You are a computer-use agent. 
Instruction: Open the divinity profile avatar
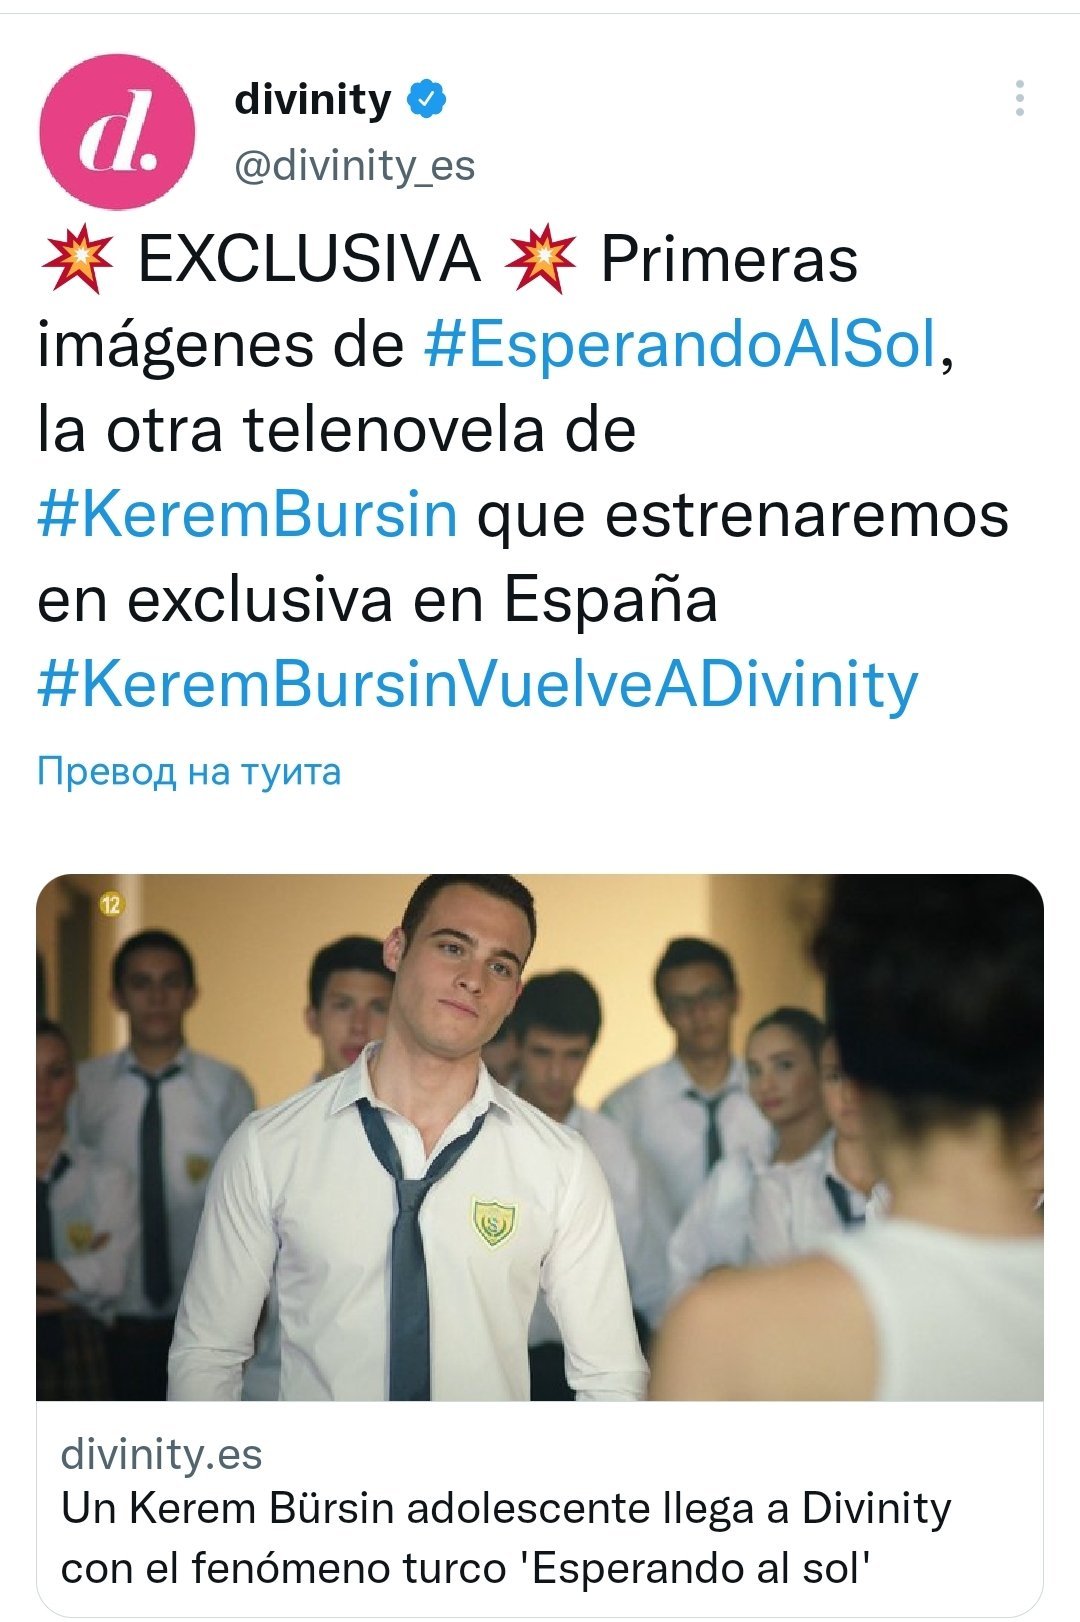click(116, 133)
